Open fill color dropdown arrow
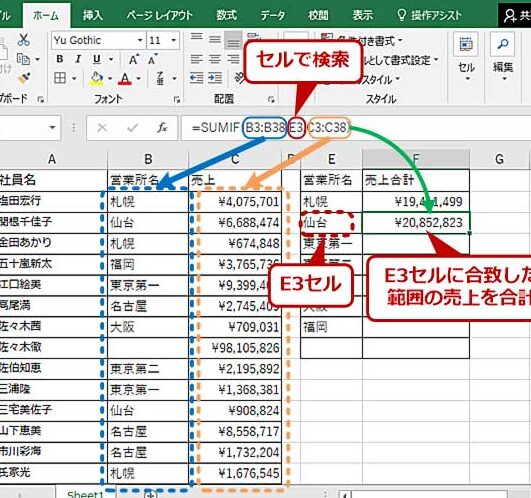The height and width of the screenshot is (498, 531). tap(110, 79)
